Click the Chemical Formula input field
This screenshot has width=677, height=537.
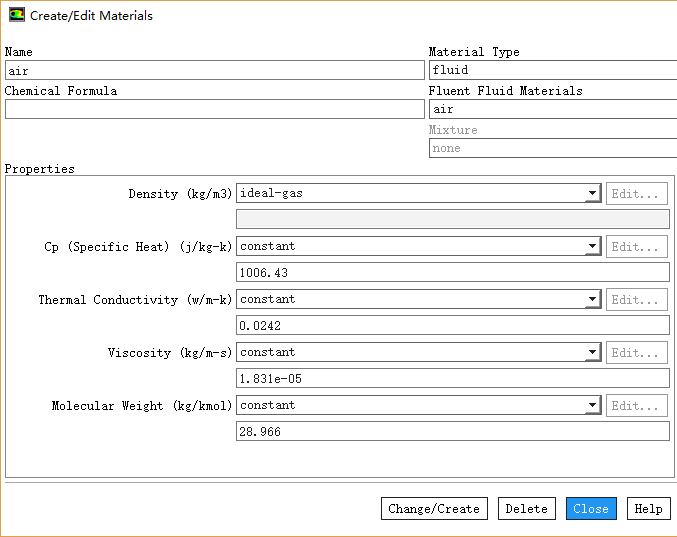pyautogui.click(x=214, y=110)
